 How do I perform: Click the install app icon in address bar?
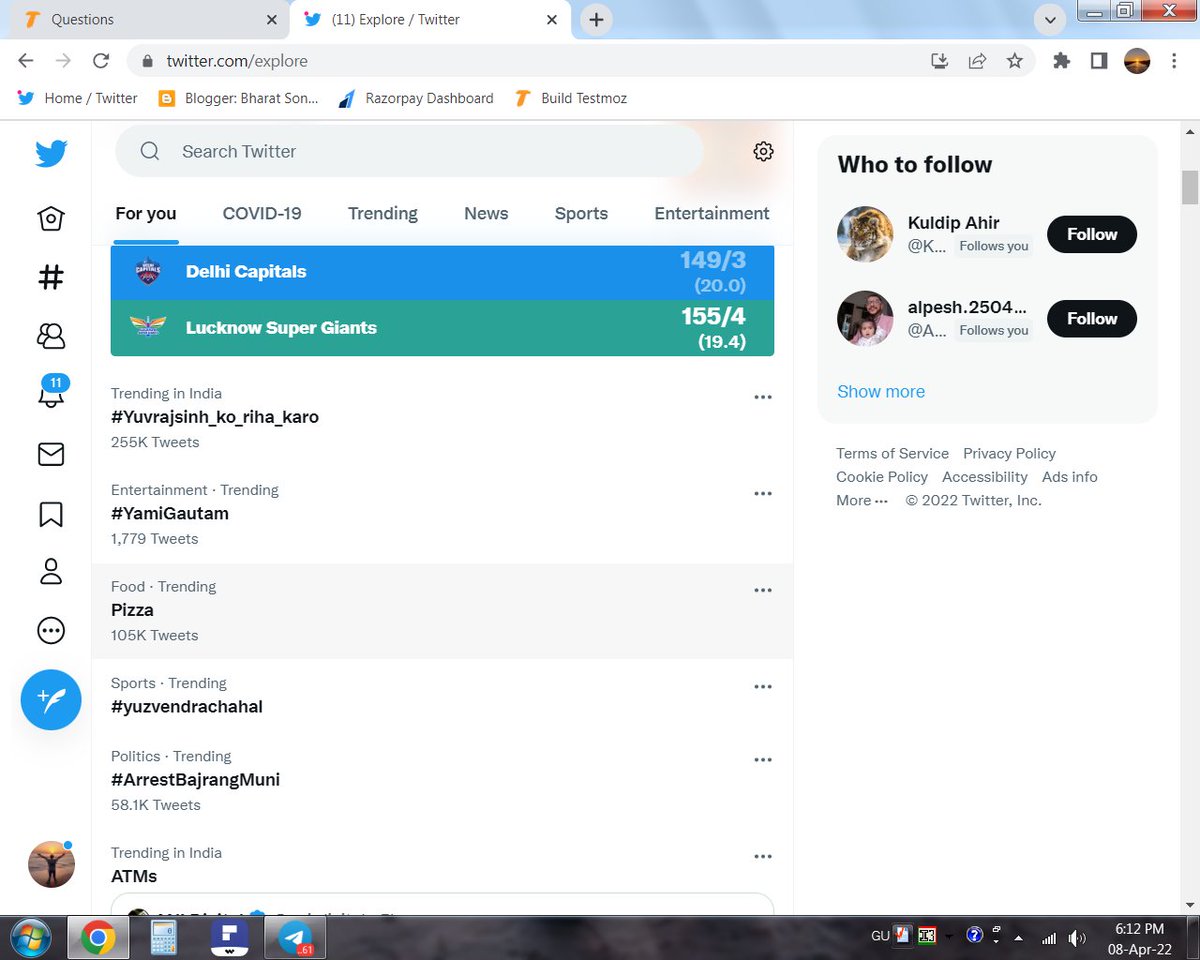click(939, 61)
